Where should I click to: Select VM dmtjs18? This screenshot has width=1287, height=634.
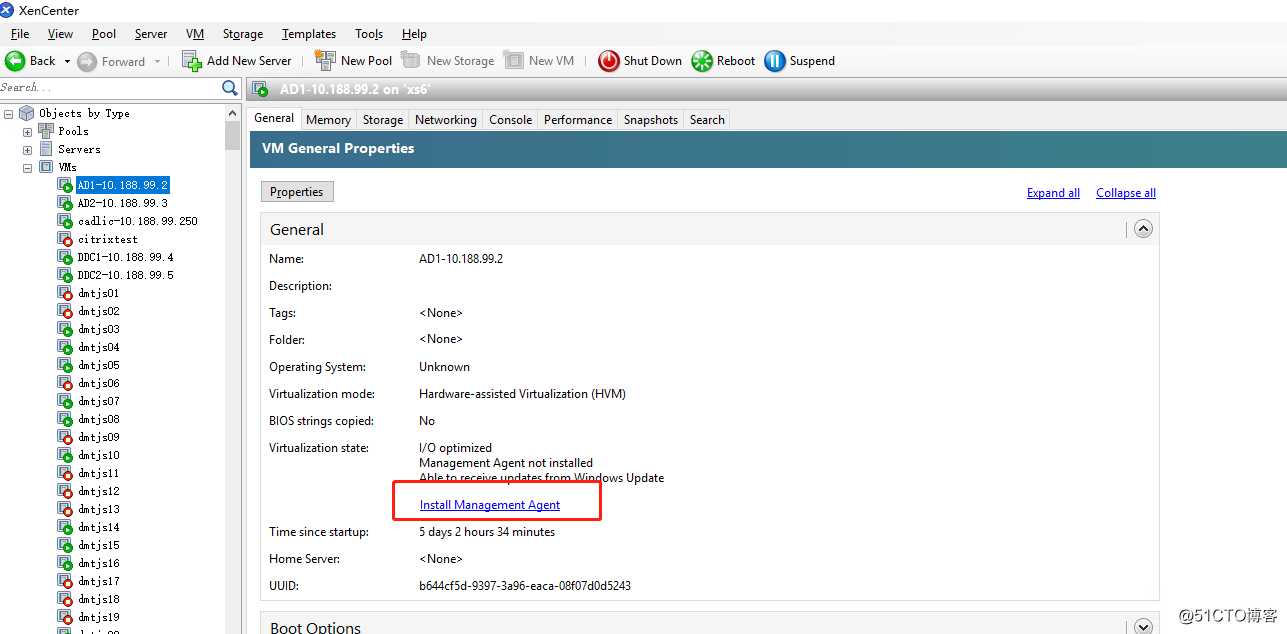(x=98, y=599)
